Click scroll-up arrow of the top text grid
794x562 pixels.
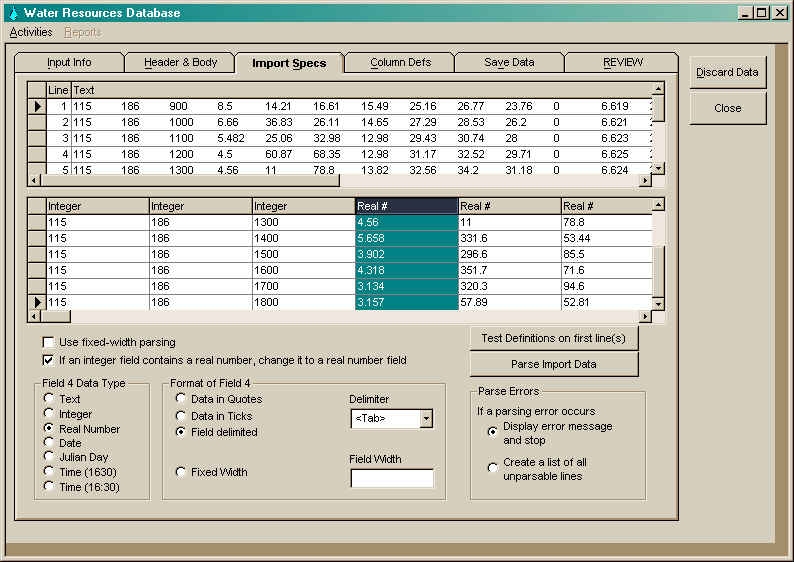(x=658, y=89)
